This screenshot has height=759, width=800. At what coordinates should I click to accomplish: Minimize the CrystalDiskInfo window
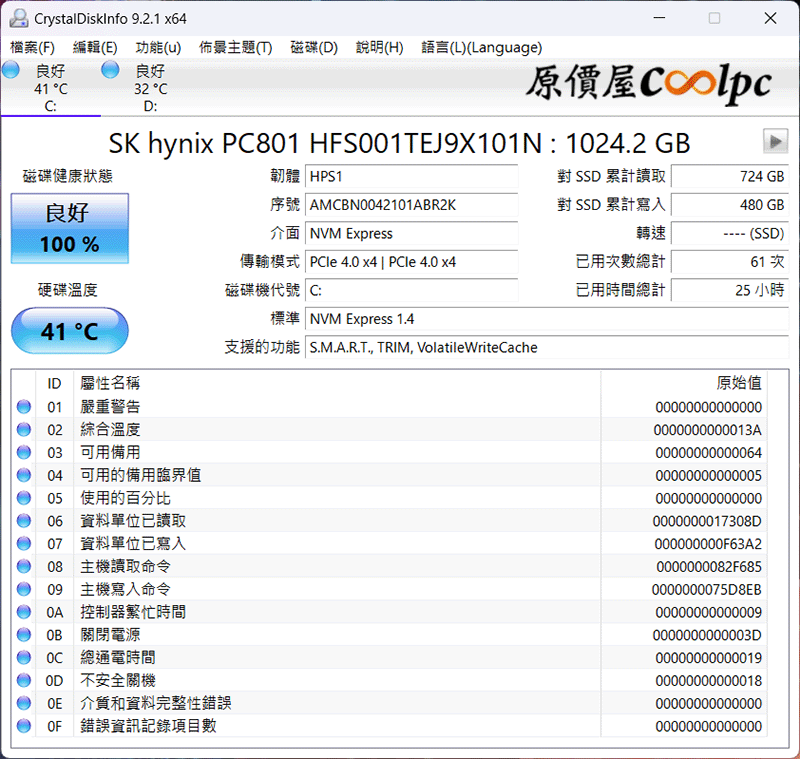point(659,18)
